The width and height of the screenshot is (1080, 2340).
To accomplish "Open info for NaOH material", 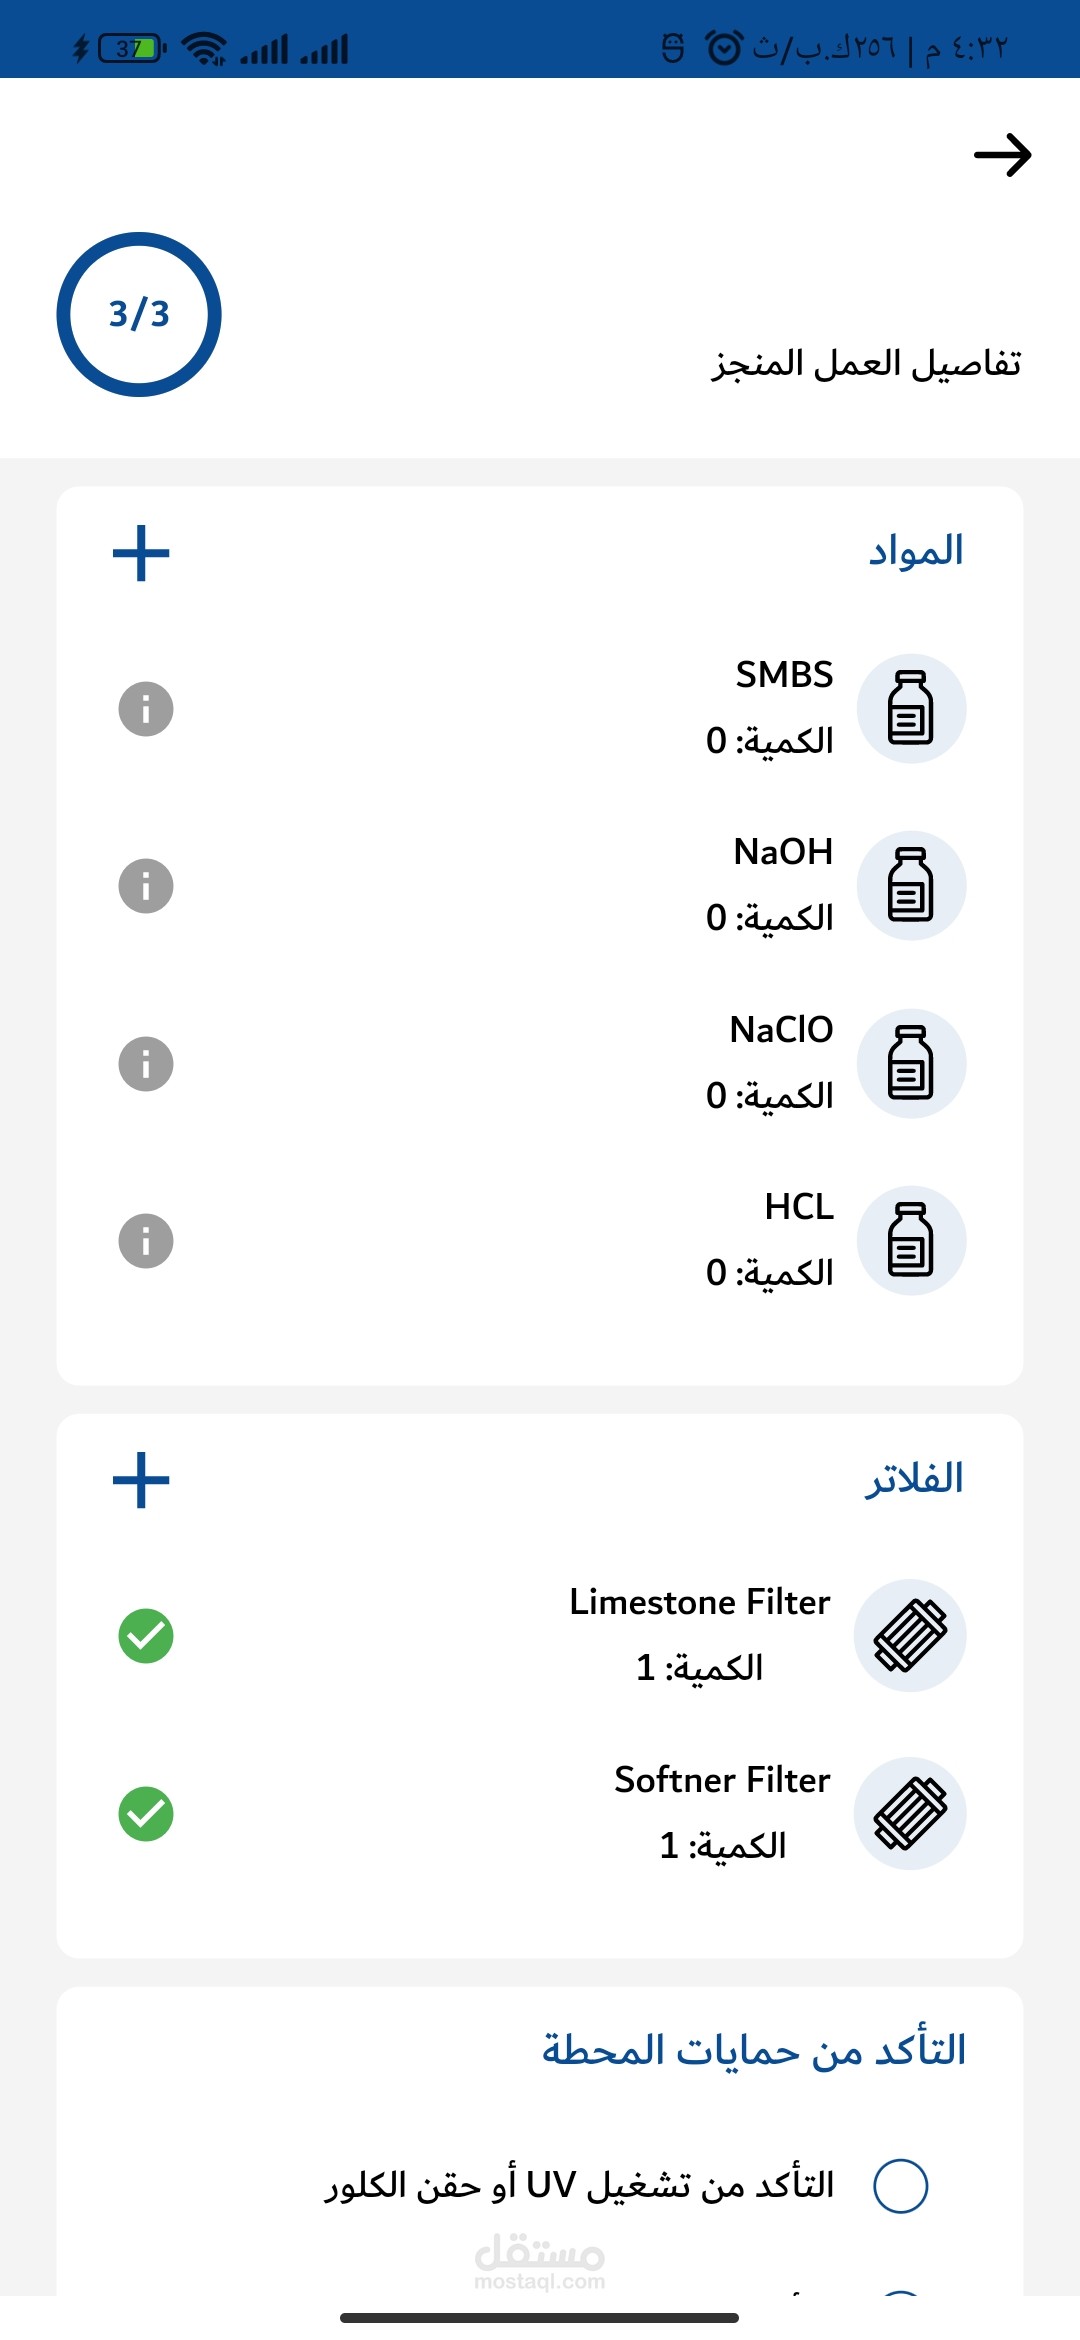I will click(146, 886).
